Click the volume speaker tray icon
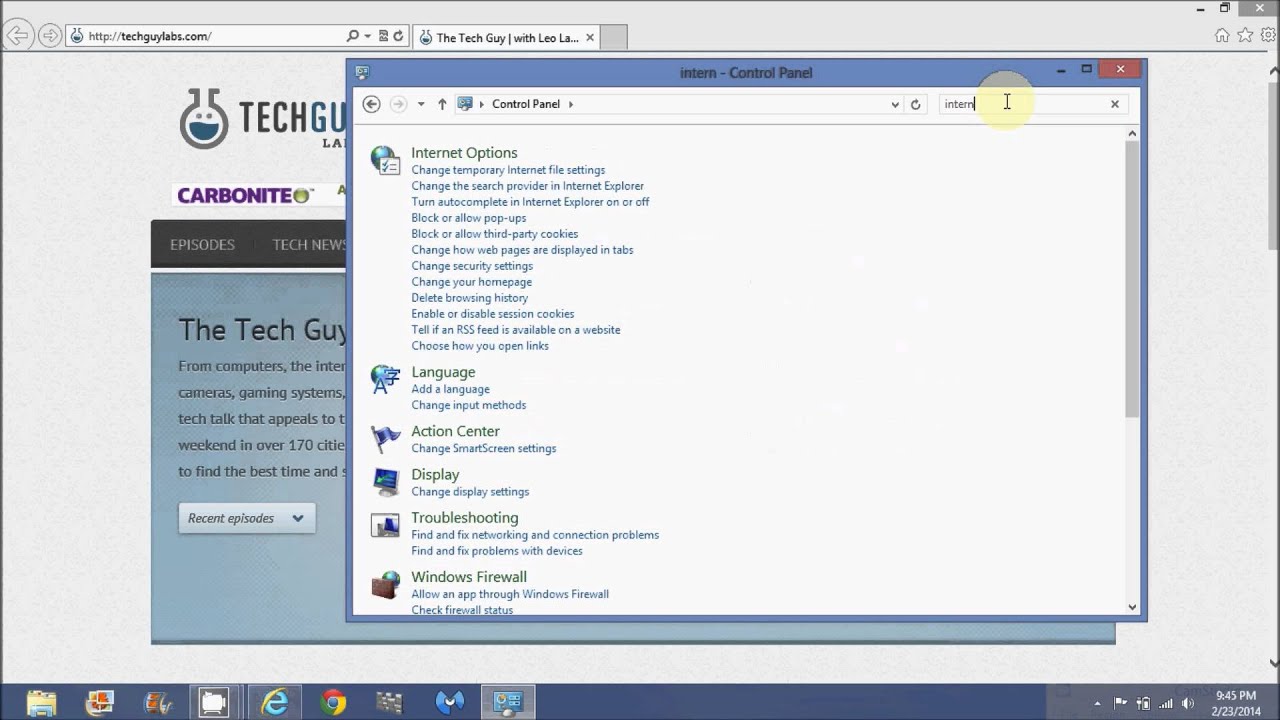This screenshot has height=720, width=1280. [1188, 703]
